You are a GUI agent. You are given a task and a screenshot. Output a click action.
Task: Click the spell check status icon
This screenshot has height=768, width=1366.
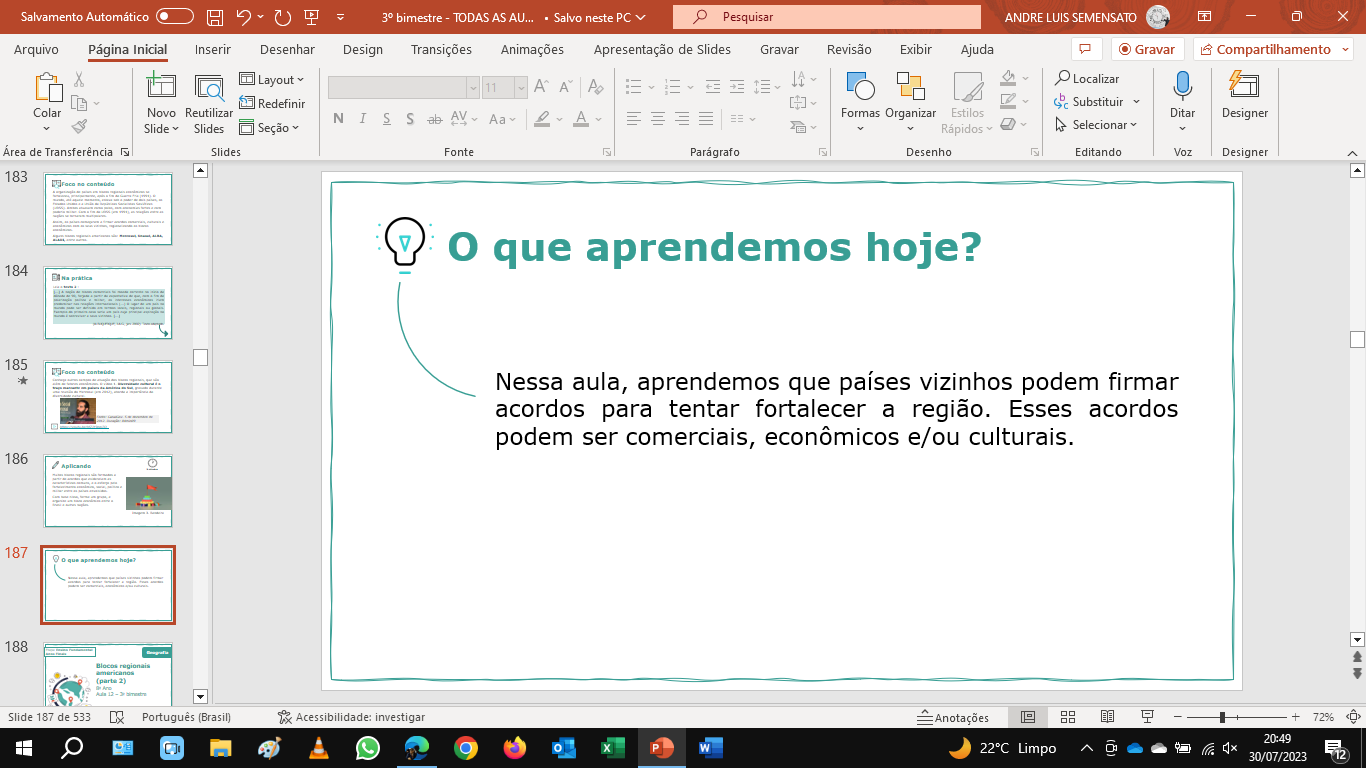point(117,717)
